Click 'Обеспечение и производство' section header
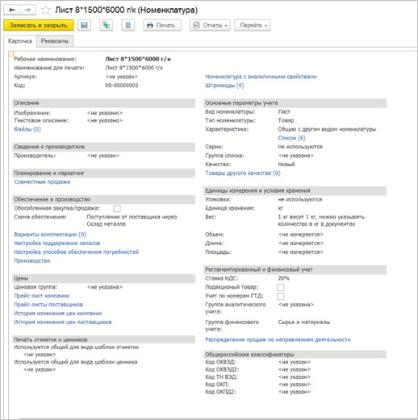 point(104,199)
